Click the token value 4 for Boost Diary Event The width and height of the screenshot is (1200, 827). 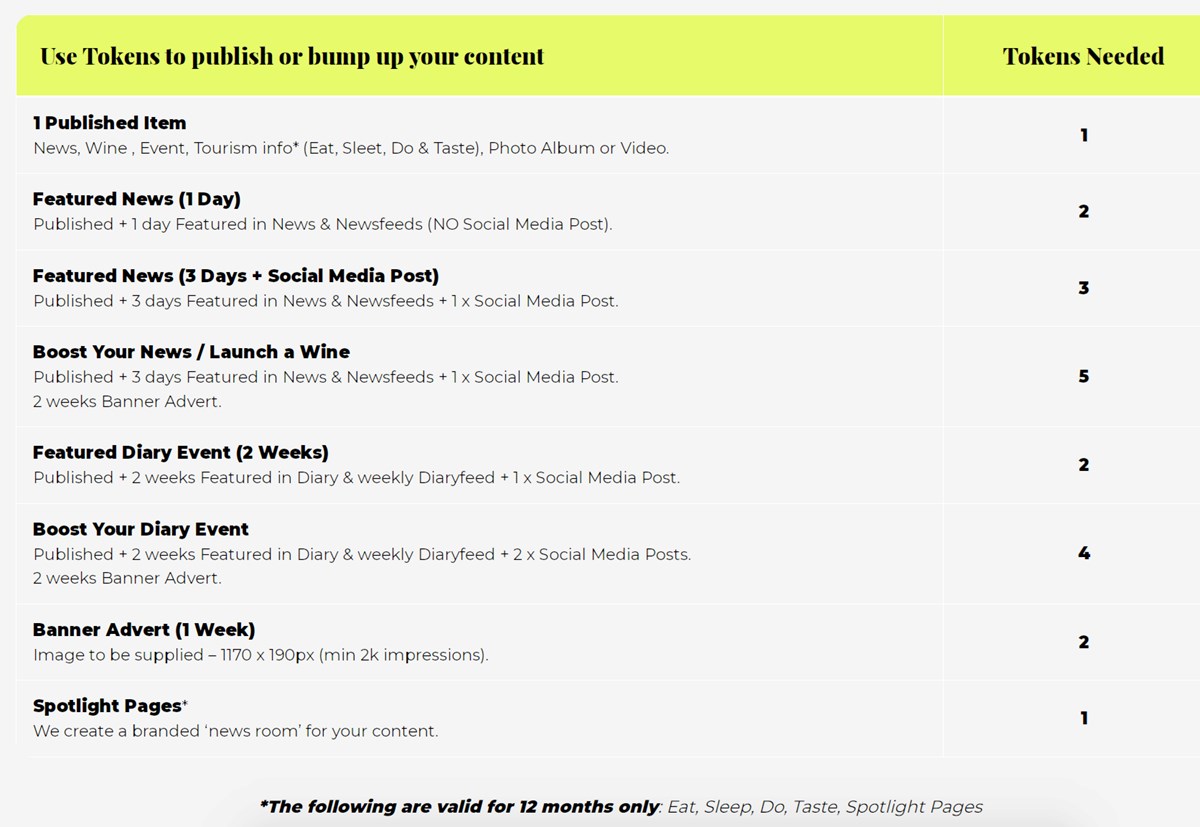(1083, 553)
